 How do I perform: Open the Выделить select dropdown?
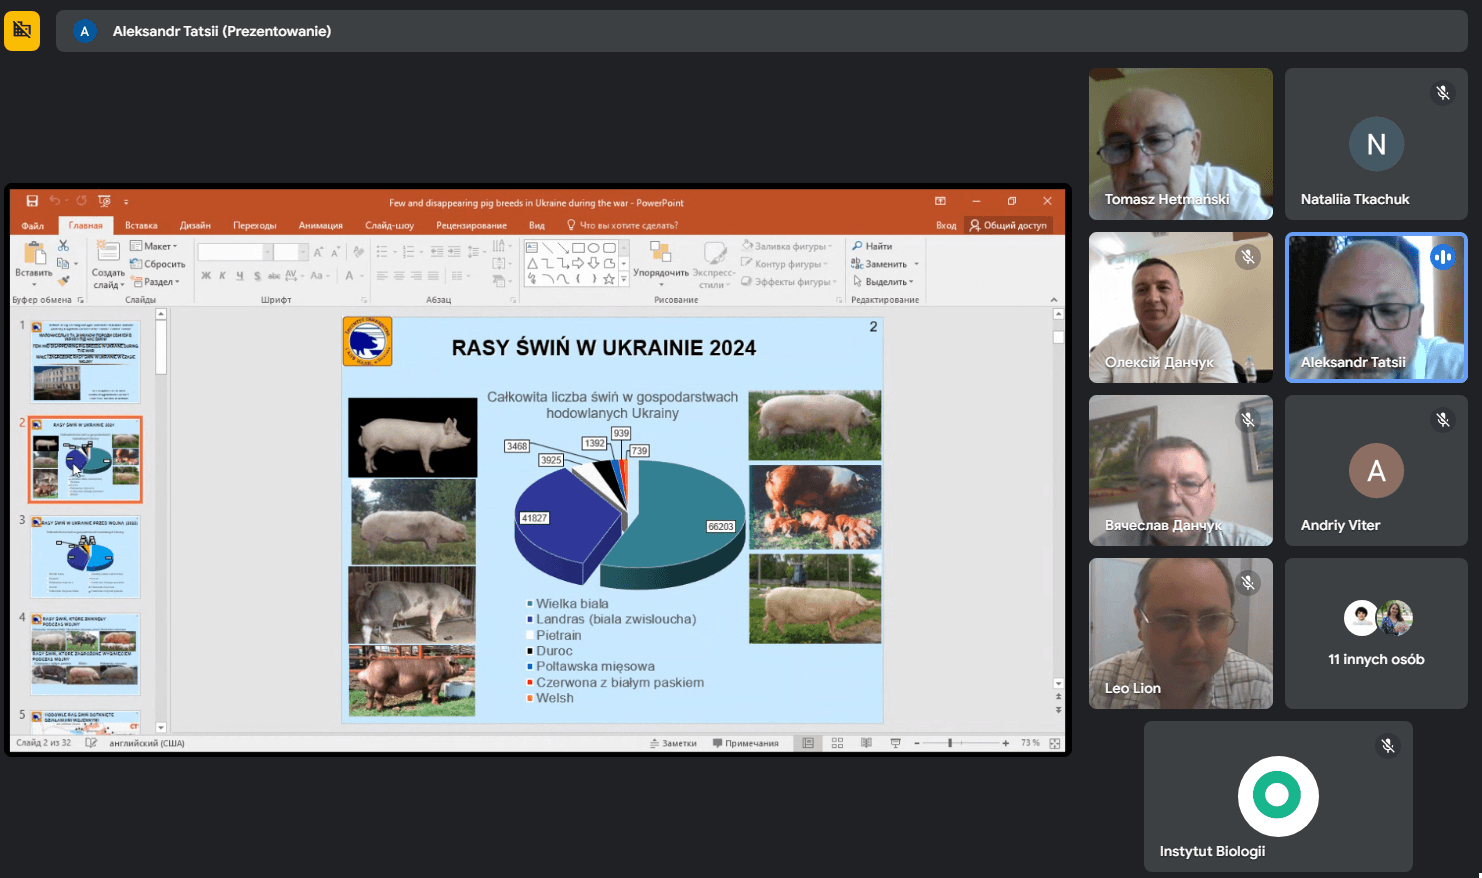(x=884, y=281)
